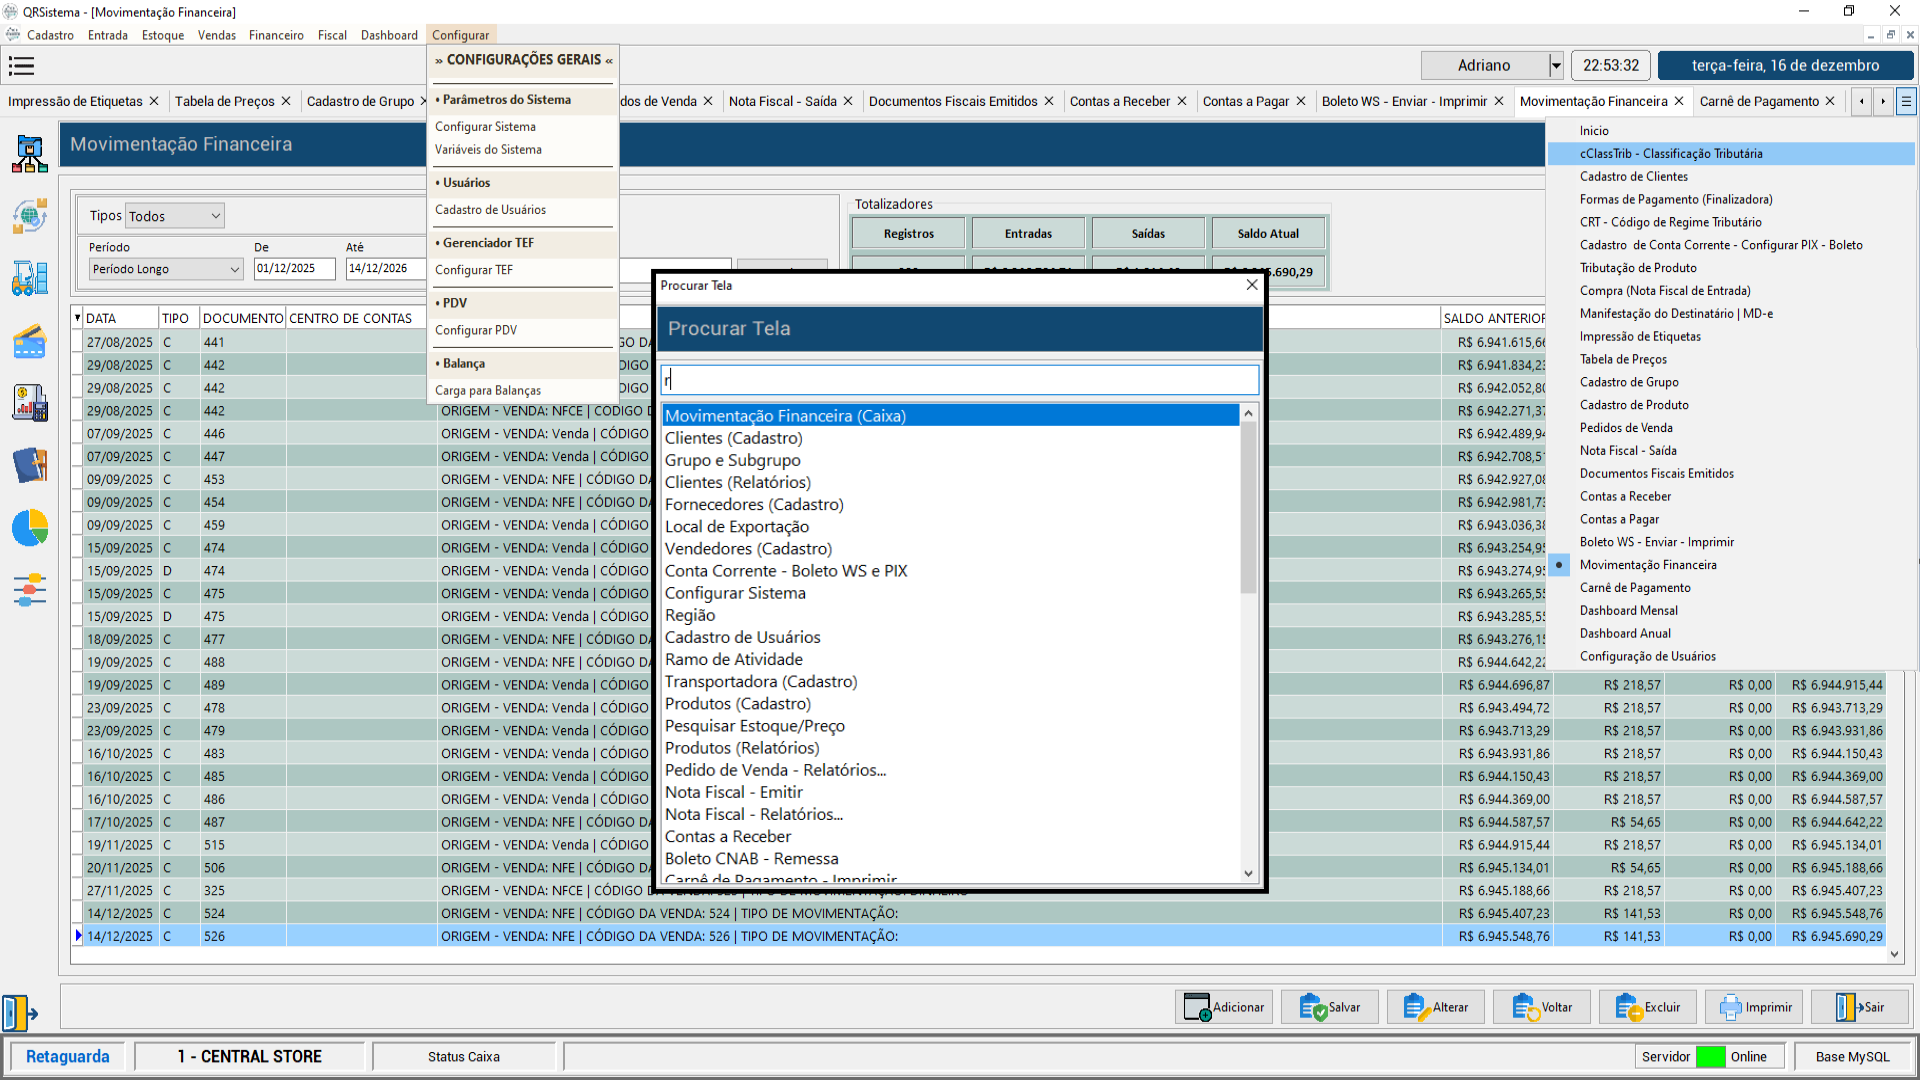Screen dimensions: 1920x1080
Task: Click the Procurar Tela search field
Action: tap(958, 380)
